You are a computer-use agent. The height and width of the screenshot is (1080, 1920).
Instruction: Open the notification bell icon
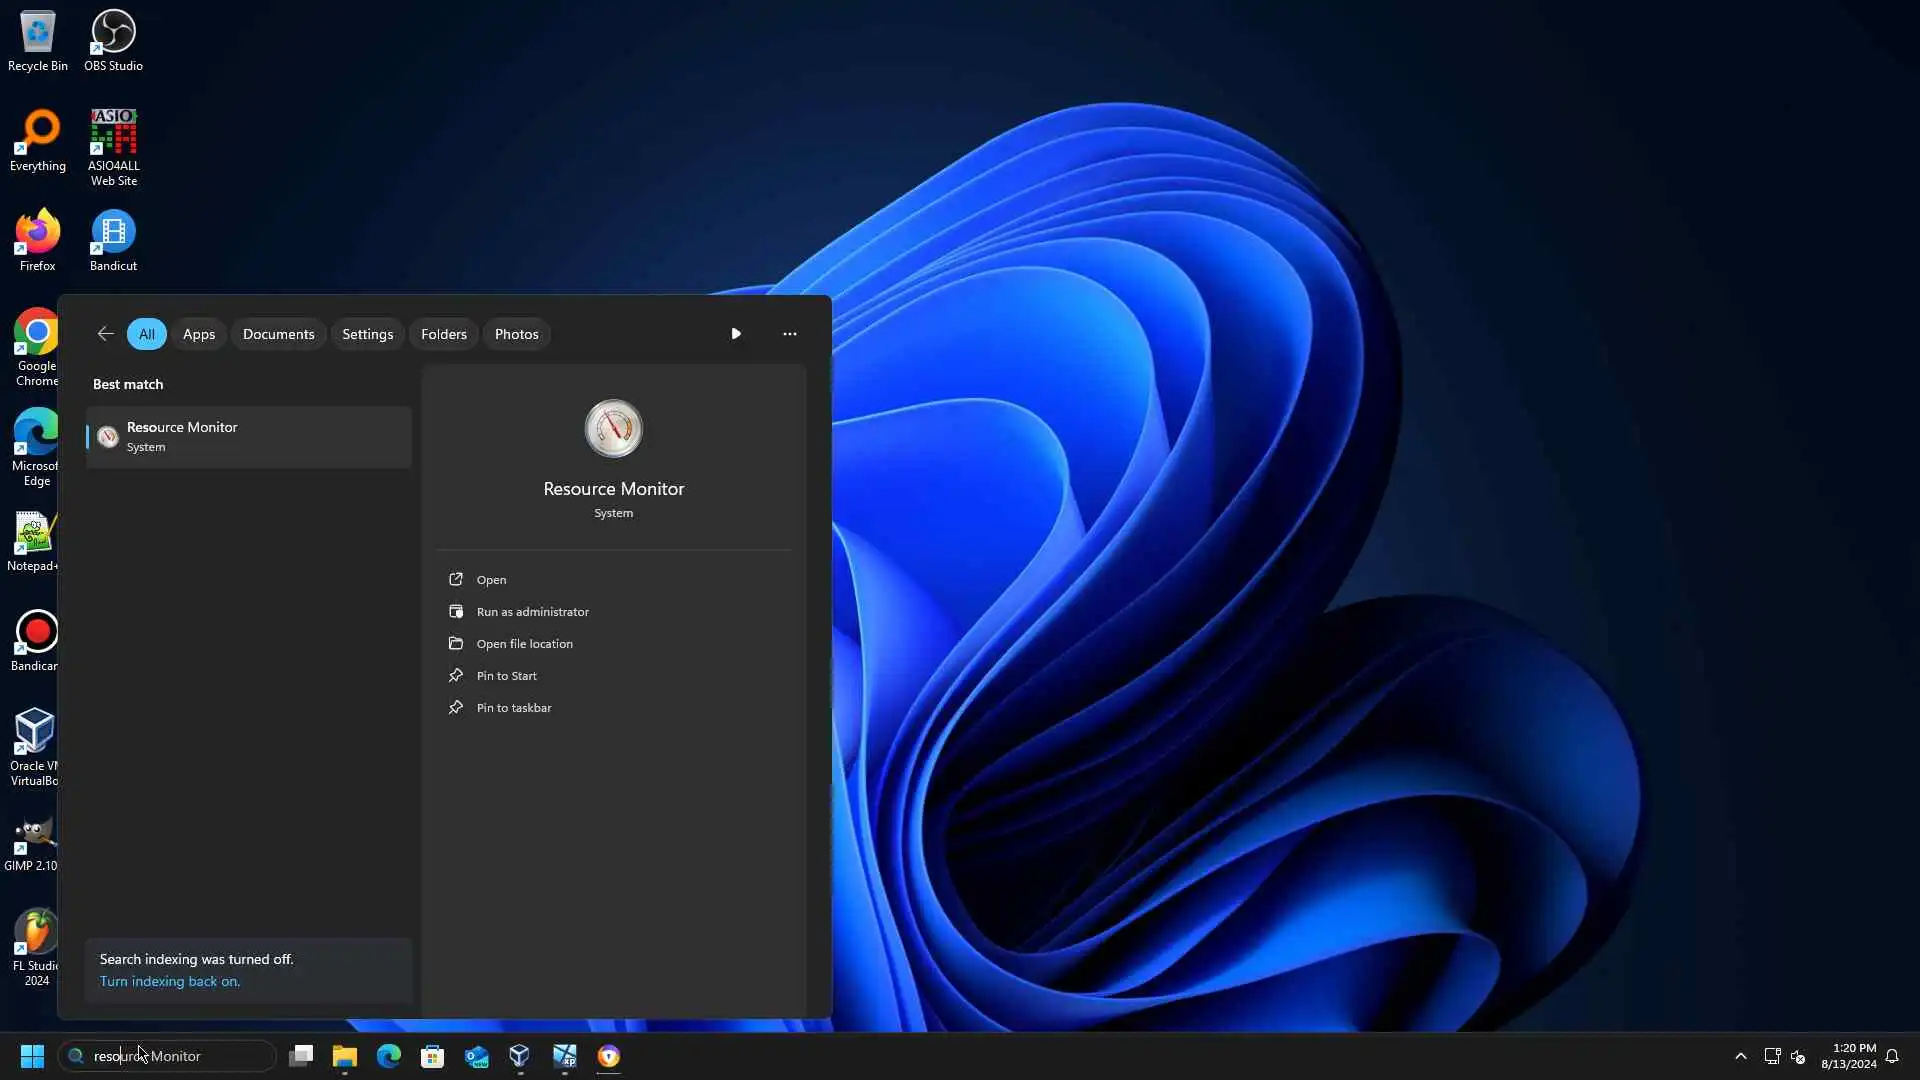1892,1056
